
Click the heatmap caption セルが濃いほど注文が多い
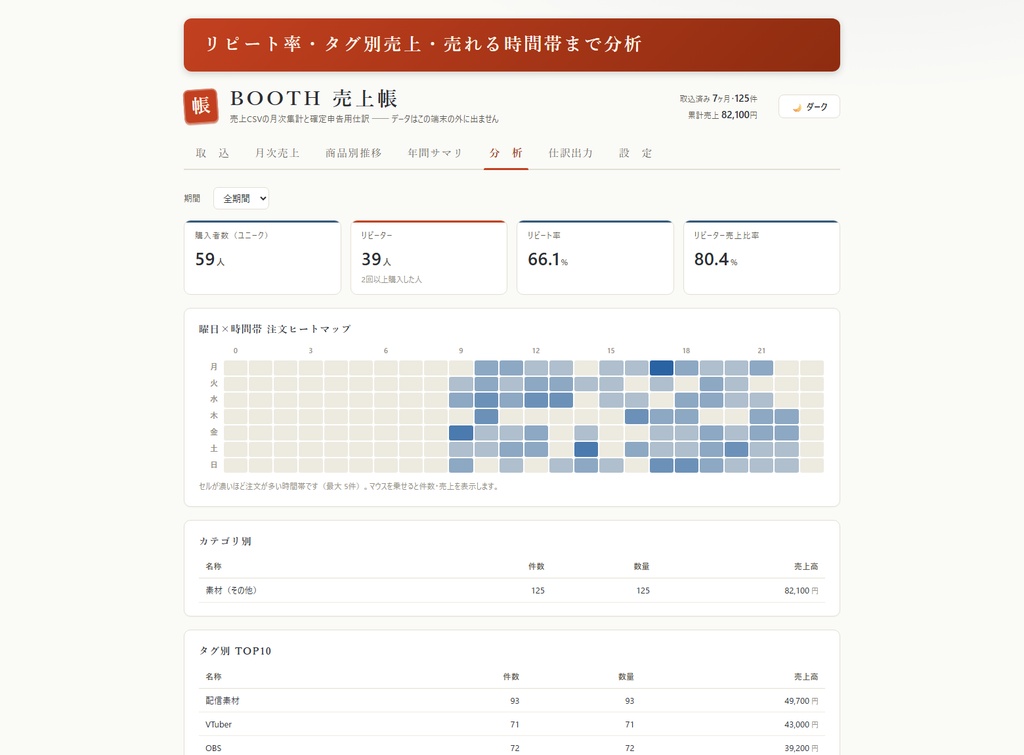(349, 487)
